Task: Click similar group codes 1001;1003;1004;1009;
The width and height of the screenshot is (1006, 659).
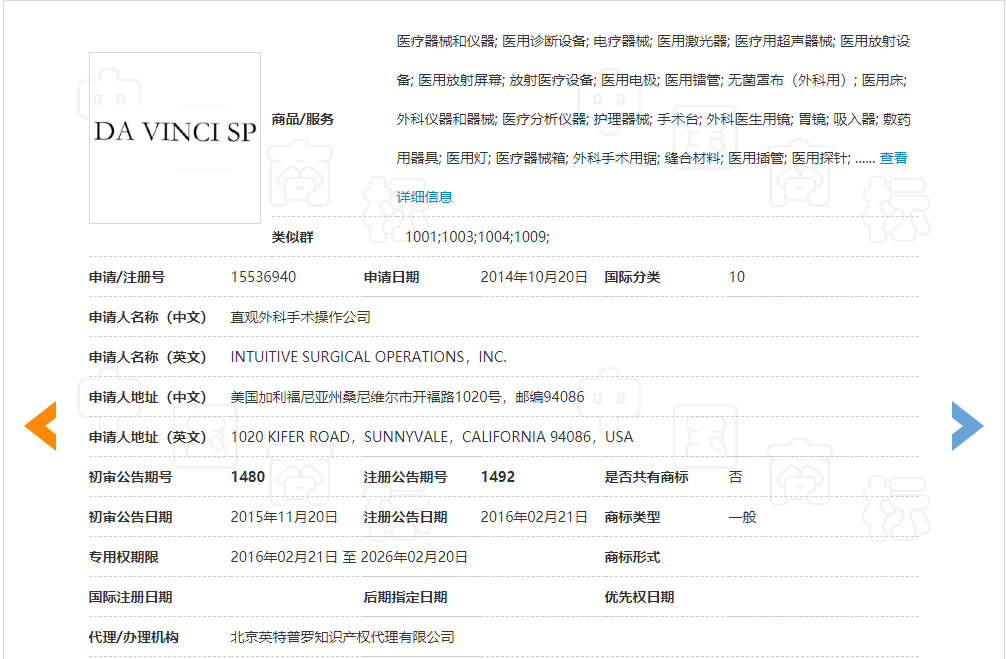Action: 477,237
